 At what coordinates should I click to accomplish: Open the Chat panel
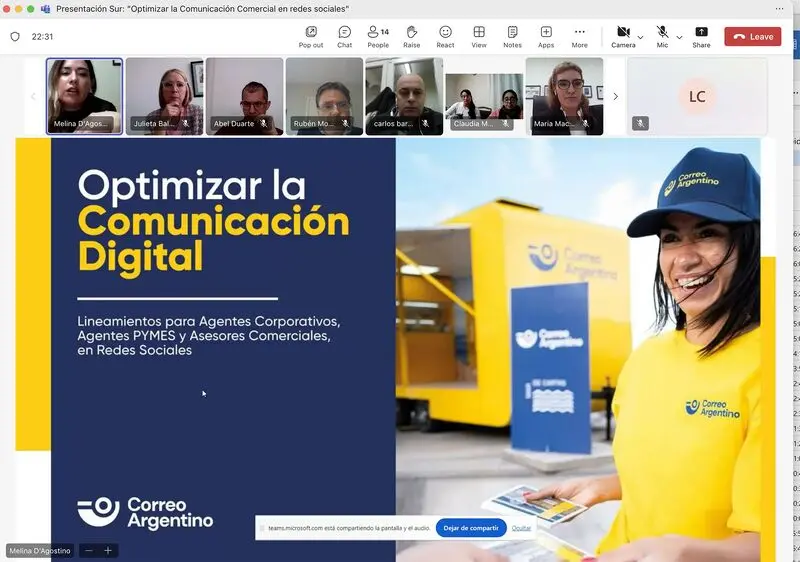(344, 37)
